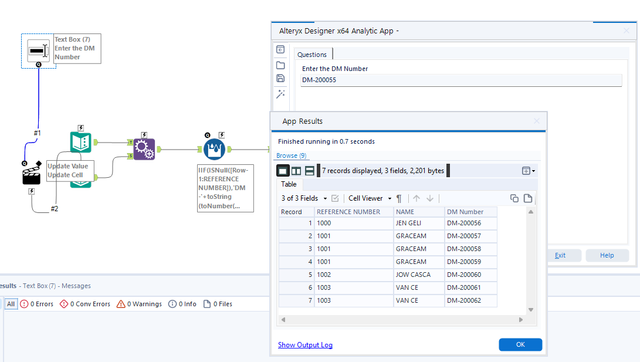
Task: Switch to single-panel results view icon
Action: pos(283,171)
